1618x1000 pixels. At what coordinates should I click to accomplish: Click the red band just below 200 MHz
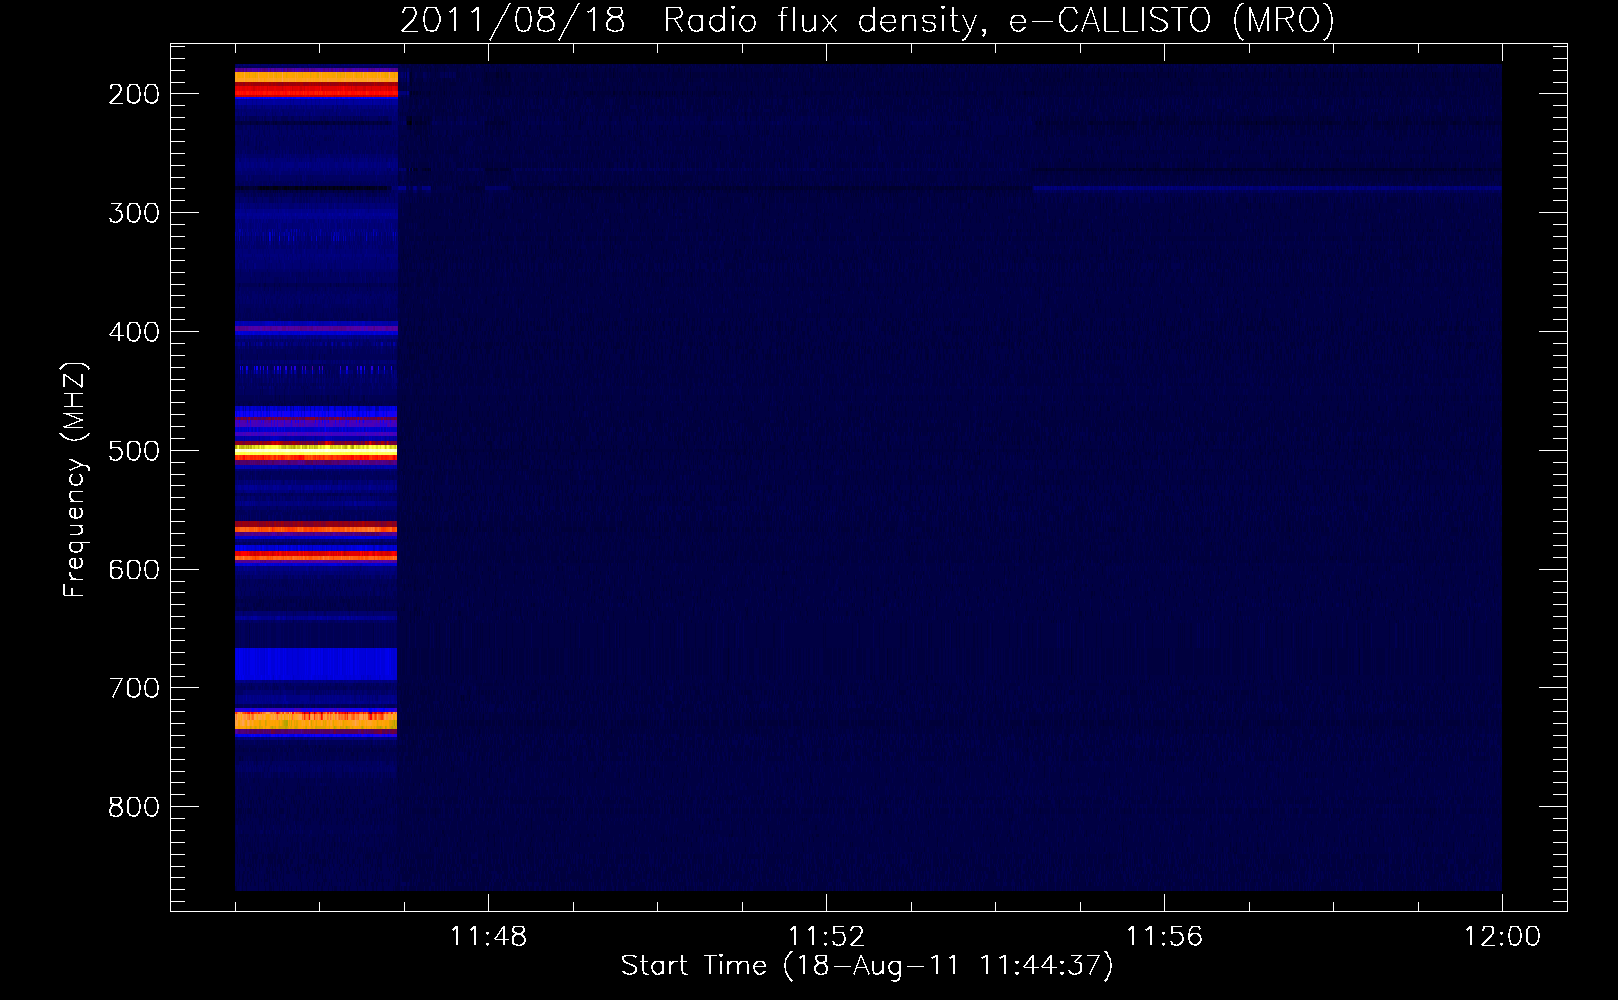click(x=316, y=90)
